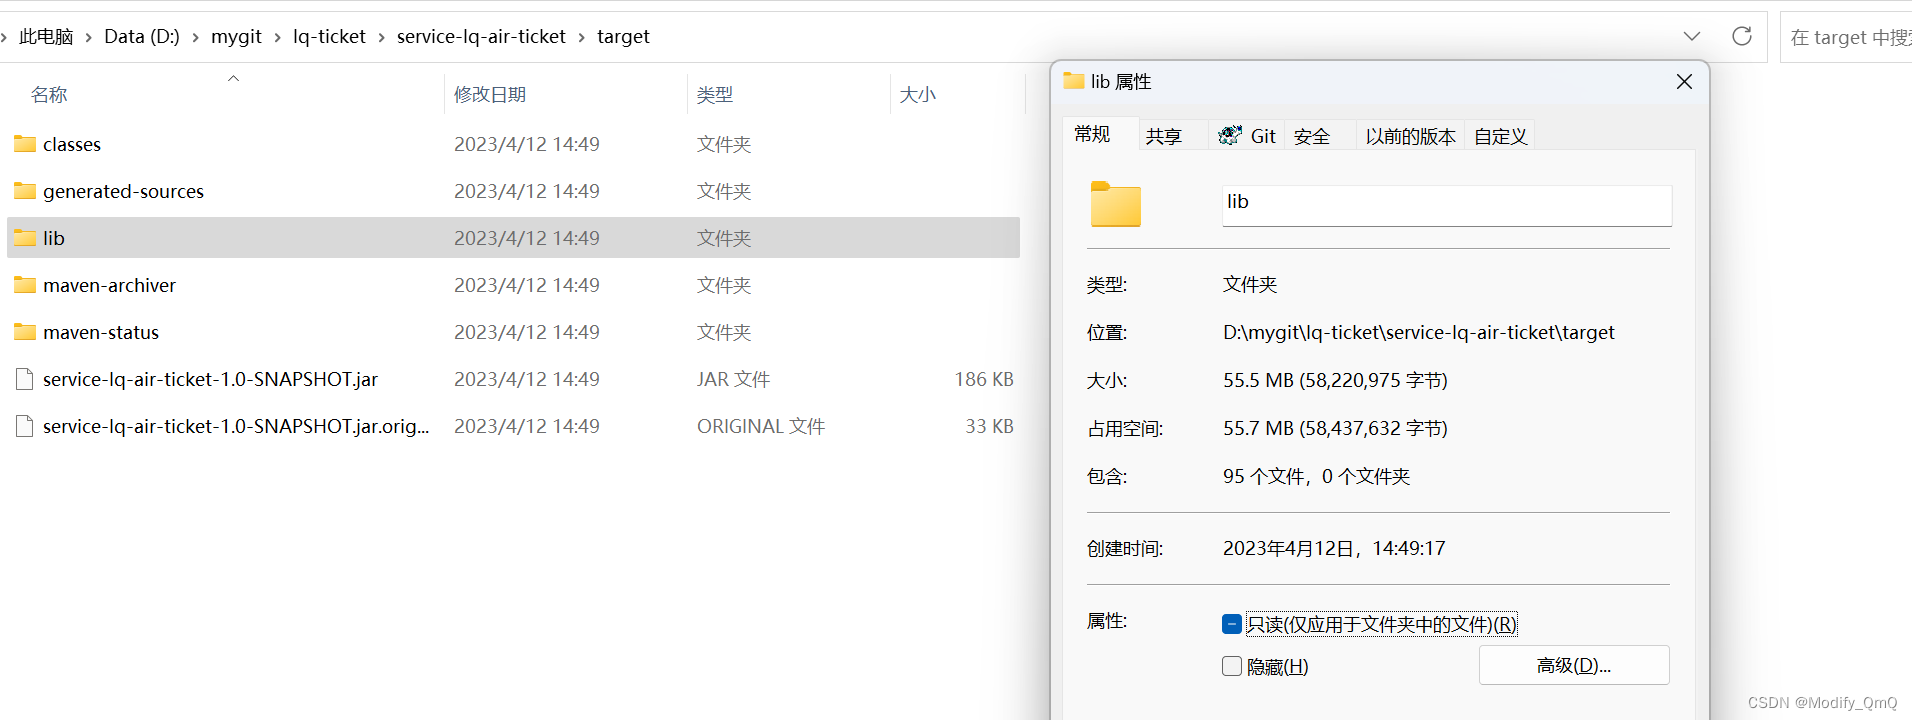The width and height of the screenshot is (1912, 720).
Task: Select the classes folder name
Action: [x=72, y=144]
